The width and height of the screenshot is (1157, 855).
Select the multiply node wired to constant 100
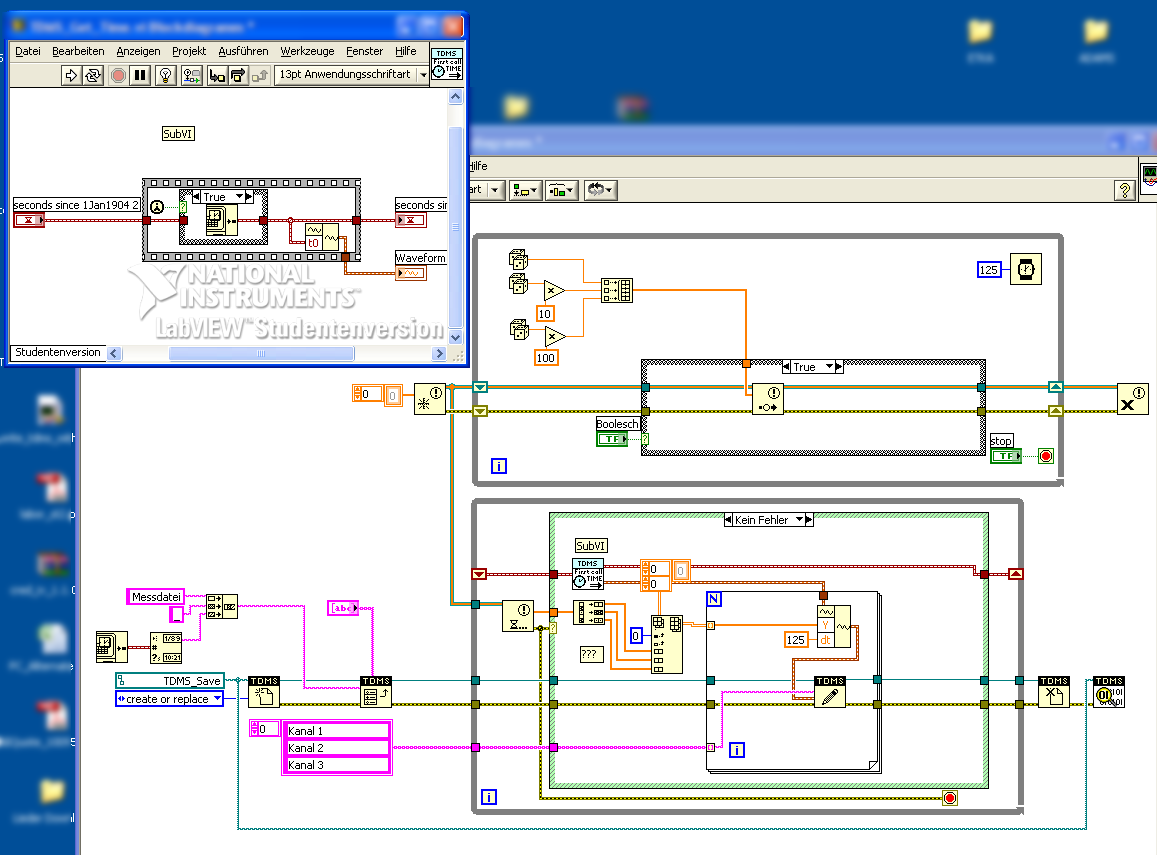click(x=554, y=336)
